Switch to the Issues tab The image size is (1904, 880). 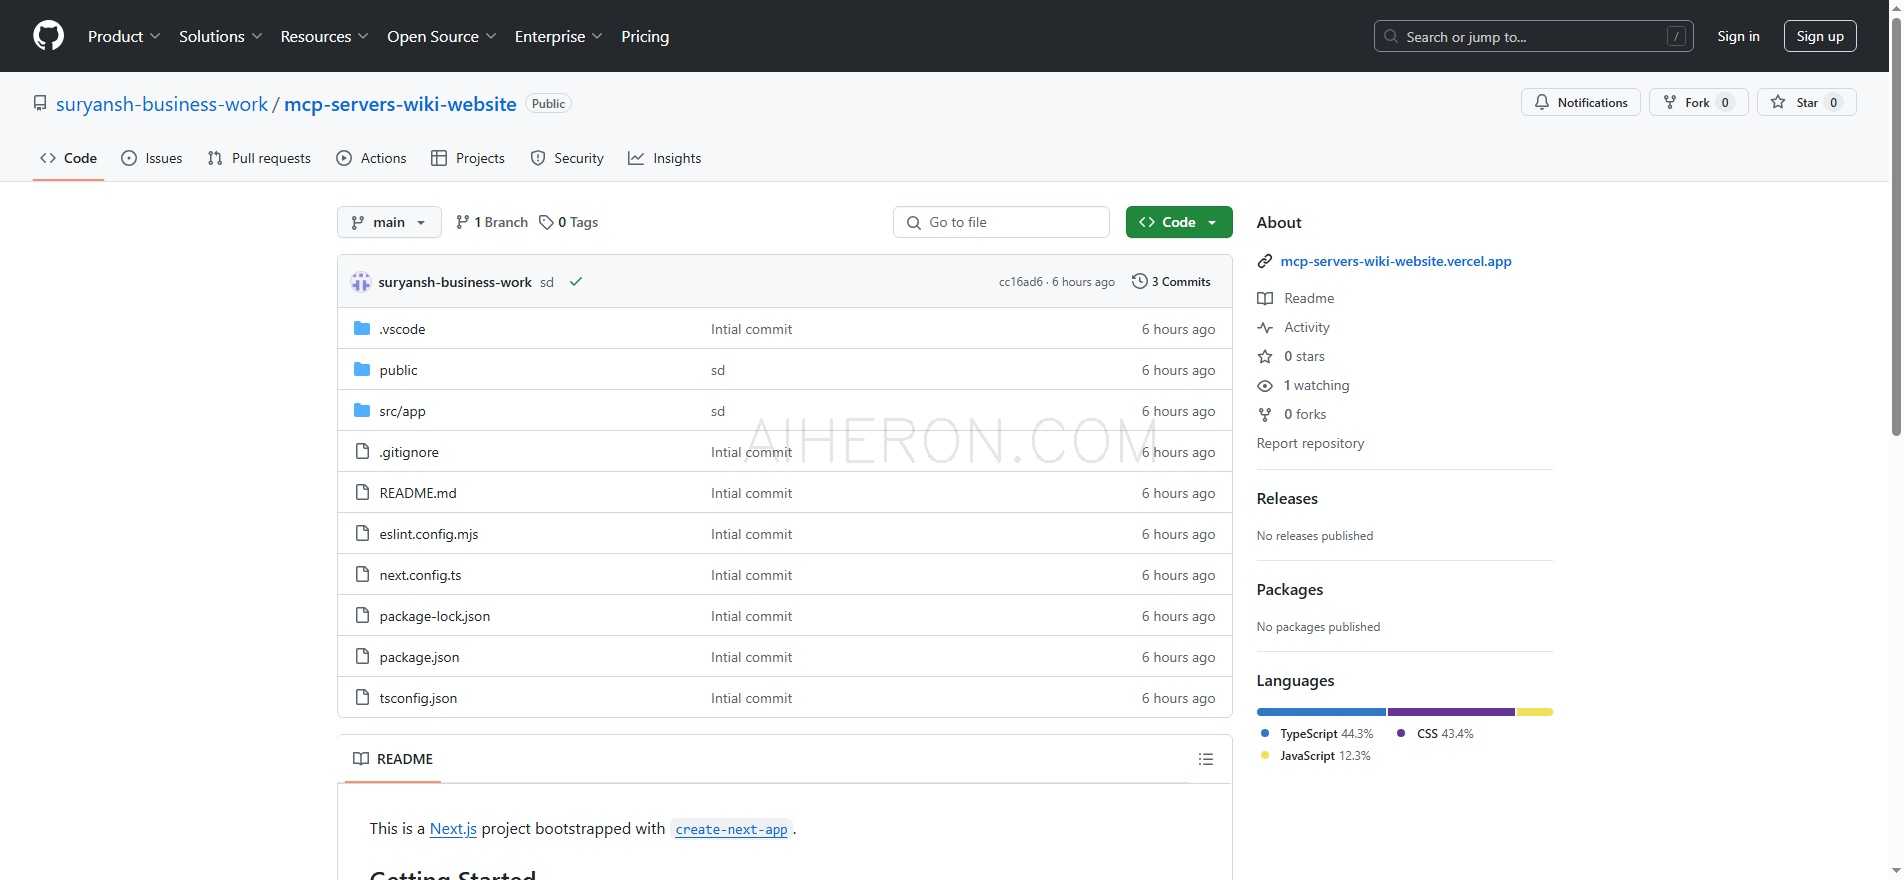(x=152, y=158)
